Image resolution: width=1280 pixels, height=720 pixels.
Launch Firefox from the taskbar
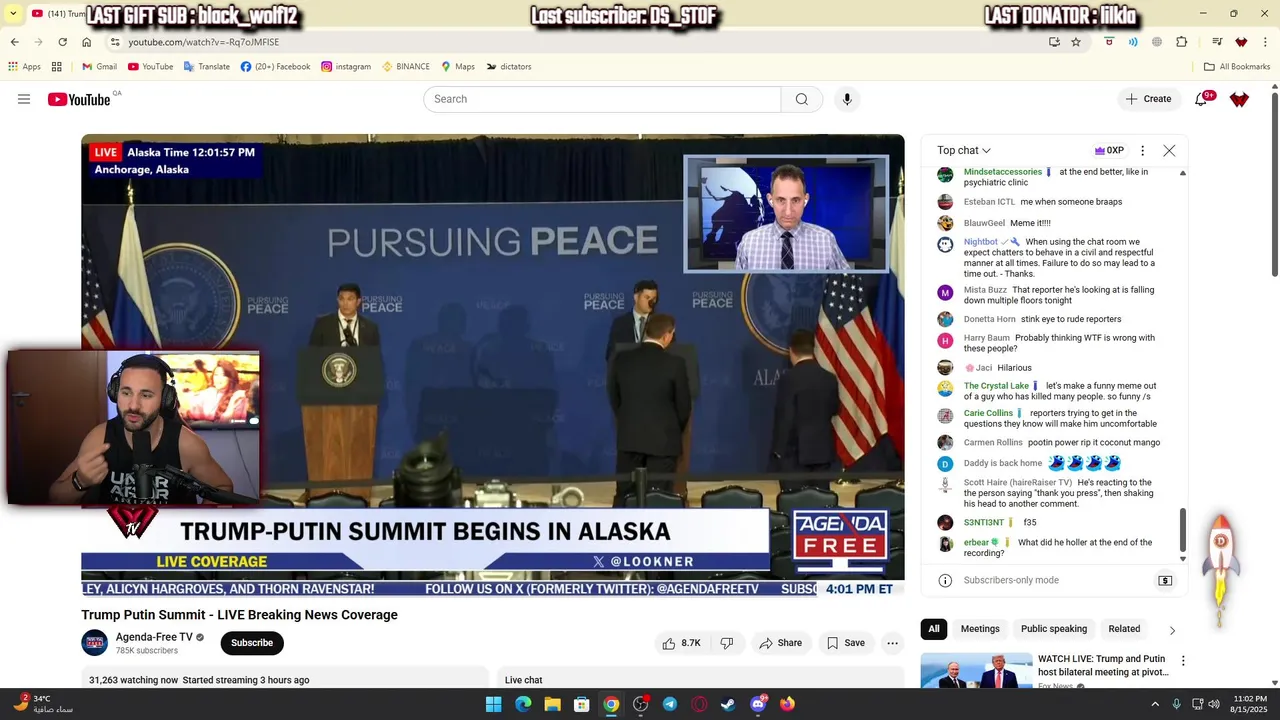[x=787, y=704]
